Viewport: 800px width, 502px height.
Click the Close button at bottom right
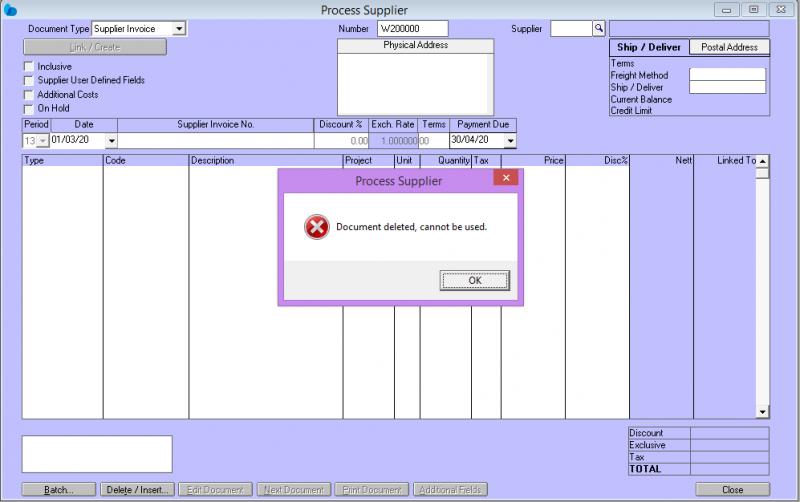point(732,490)
